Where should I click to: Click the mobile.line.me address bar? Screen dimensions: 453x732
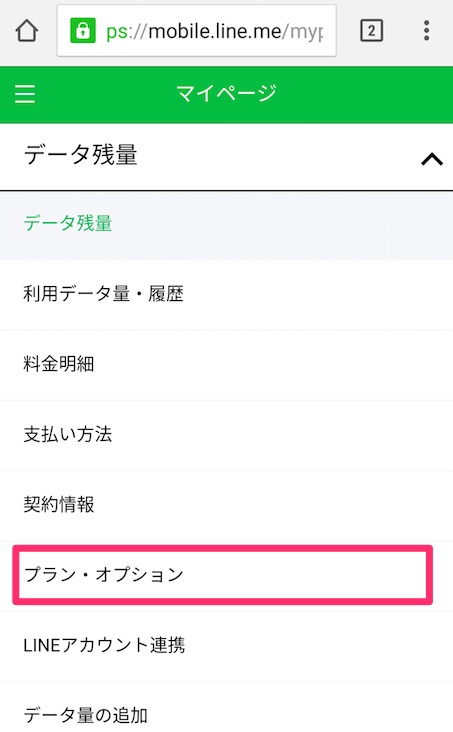pyautogui.click(x=197, y=31)
